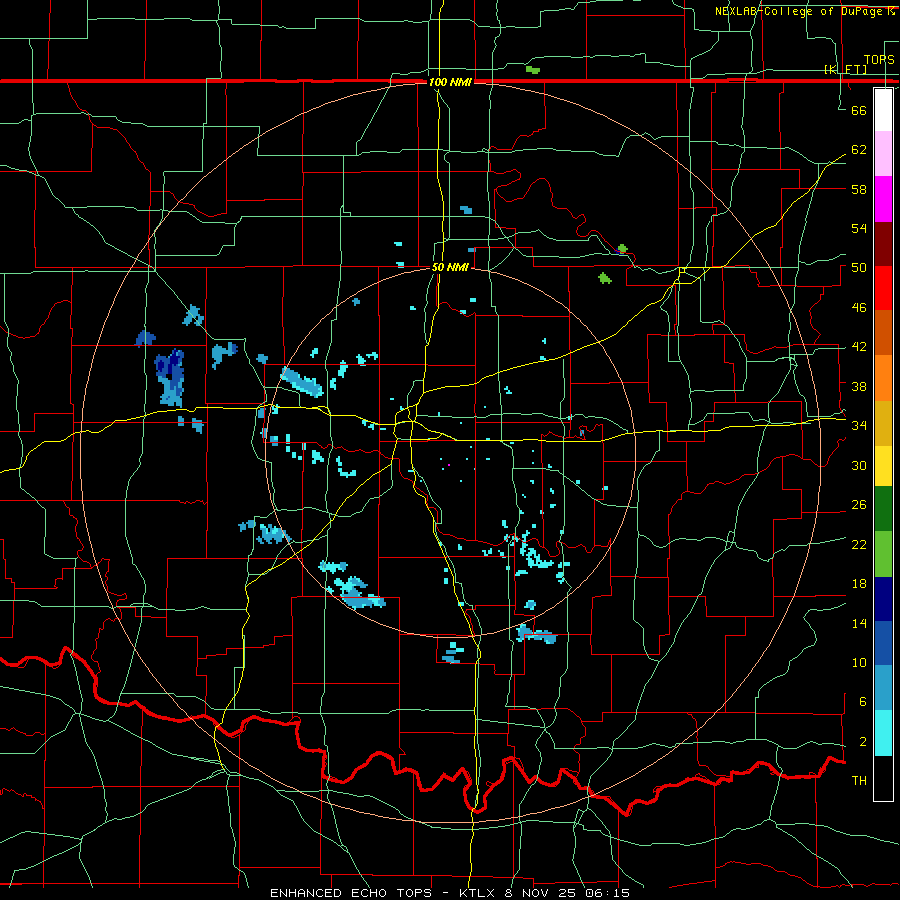Pick the light green legend band

pyautogui.click(x=883, y=554)
